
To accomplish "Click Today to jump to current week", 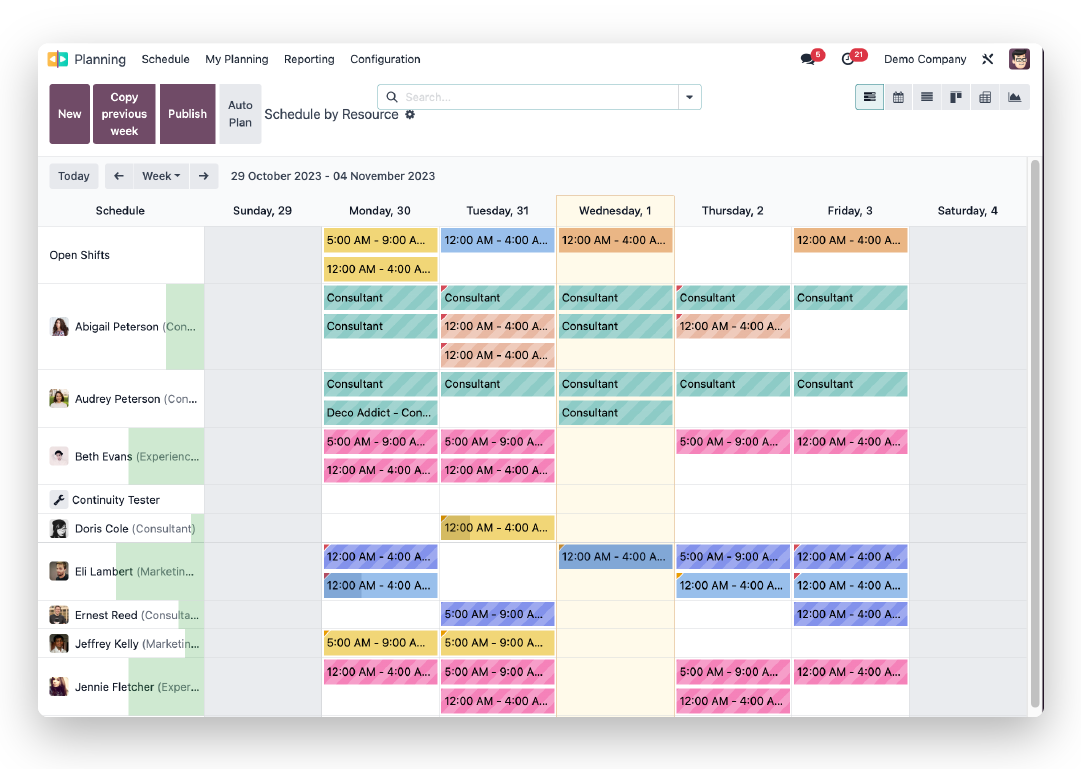I will click(x=73, y=175).
